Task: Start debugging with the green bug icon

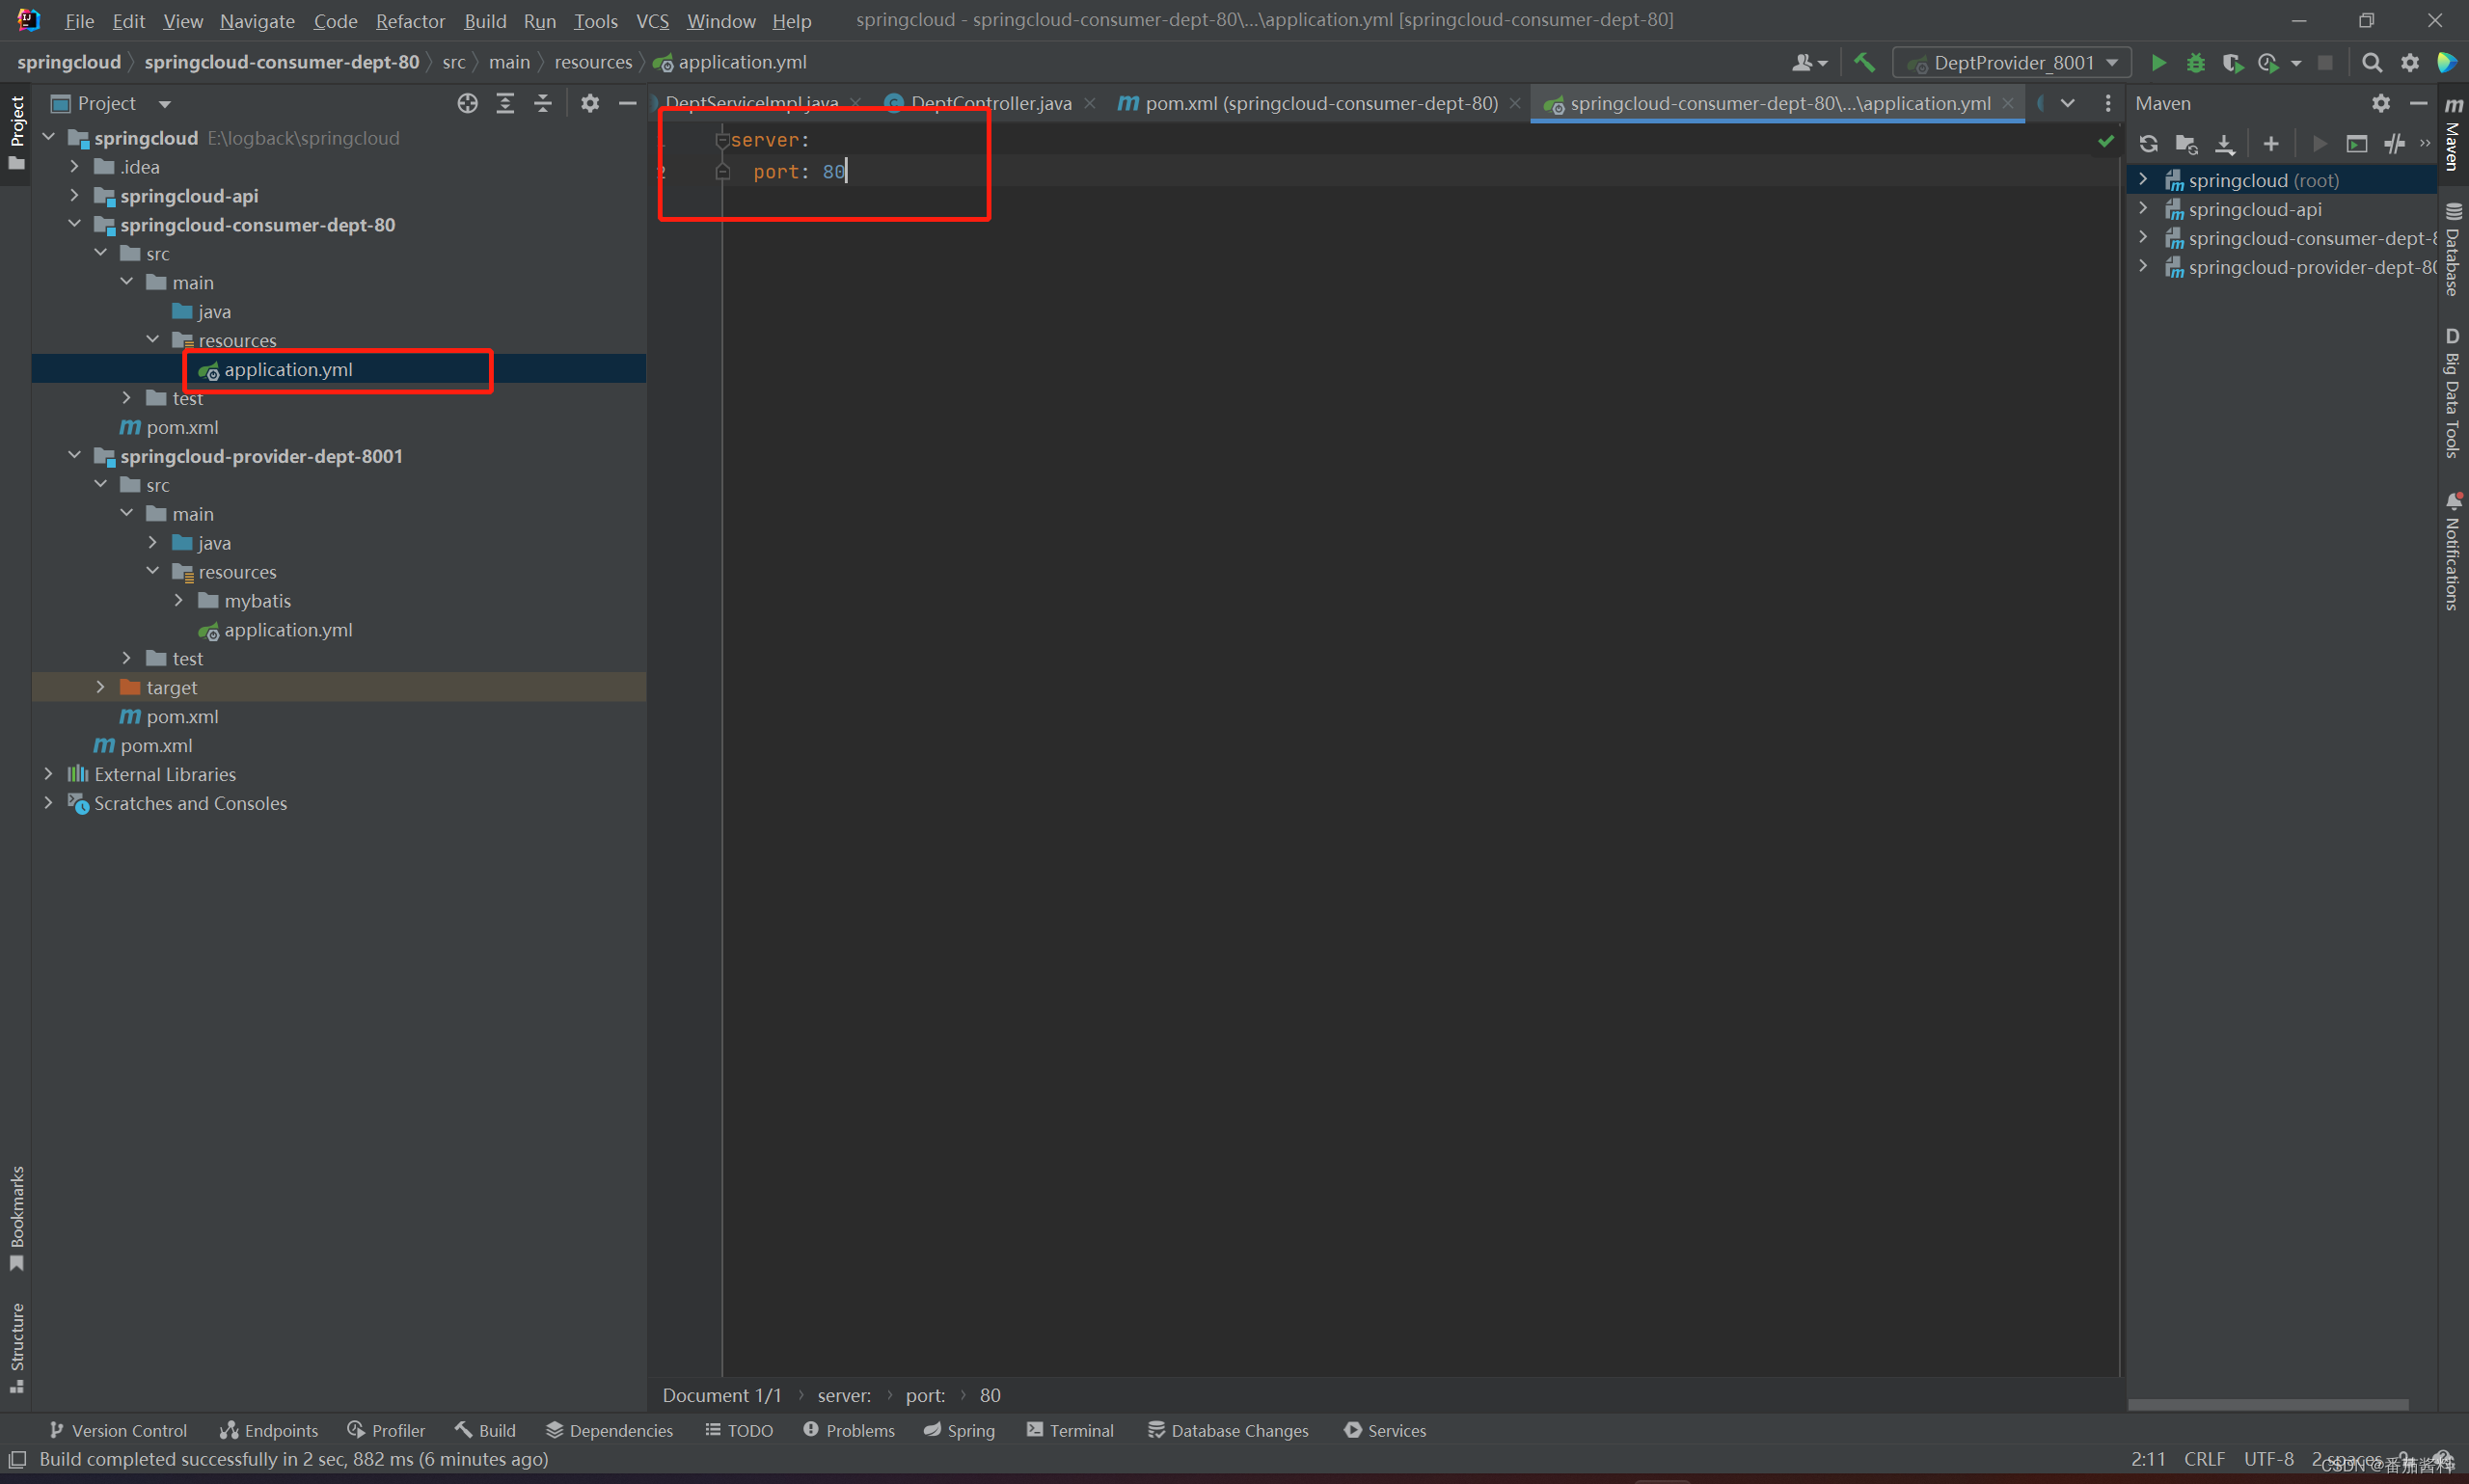Action: coord(2195,63)
